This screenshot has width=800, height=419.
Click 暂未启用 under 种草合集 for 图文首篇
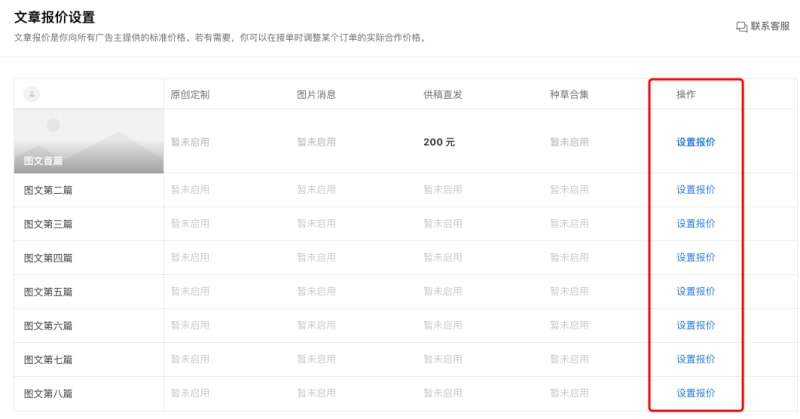click(x=569, y=142)
